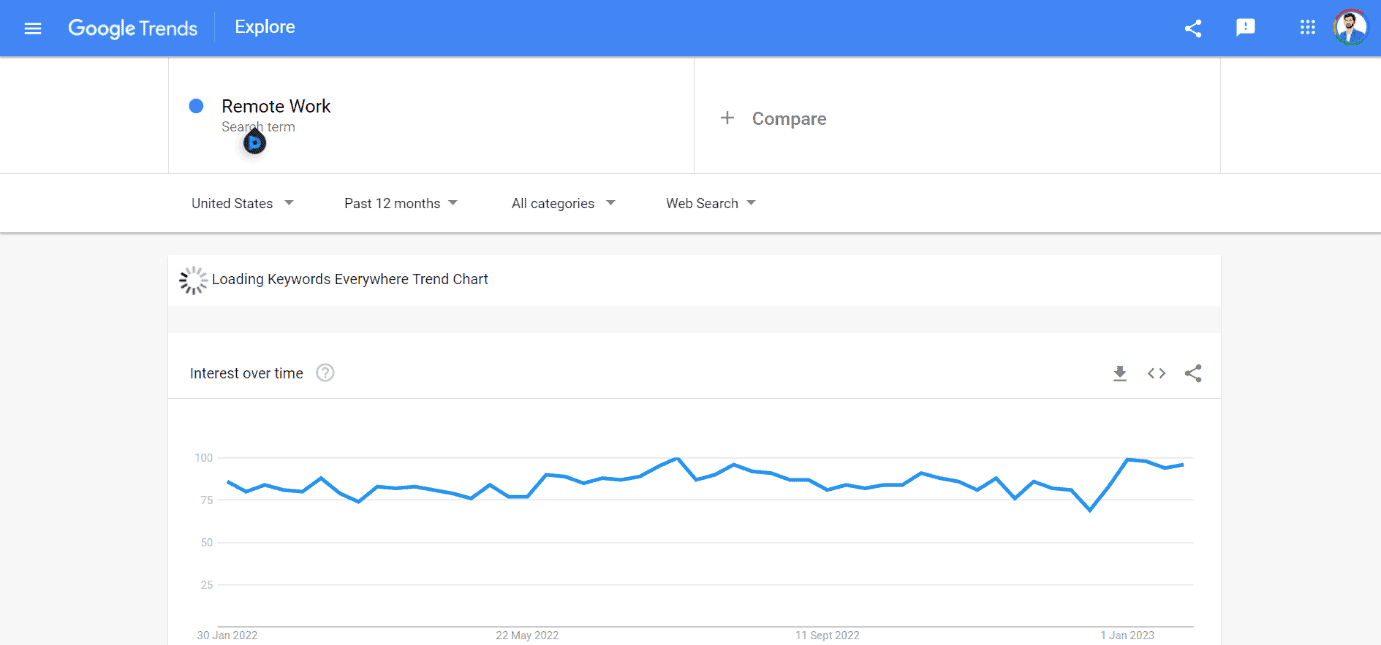The height and width of the screenshot is (645, 1381).
Task: Open help icon beside Interest over time
Action: pos(325,373)
